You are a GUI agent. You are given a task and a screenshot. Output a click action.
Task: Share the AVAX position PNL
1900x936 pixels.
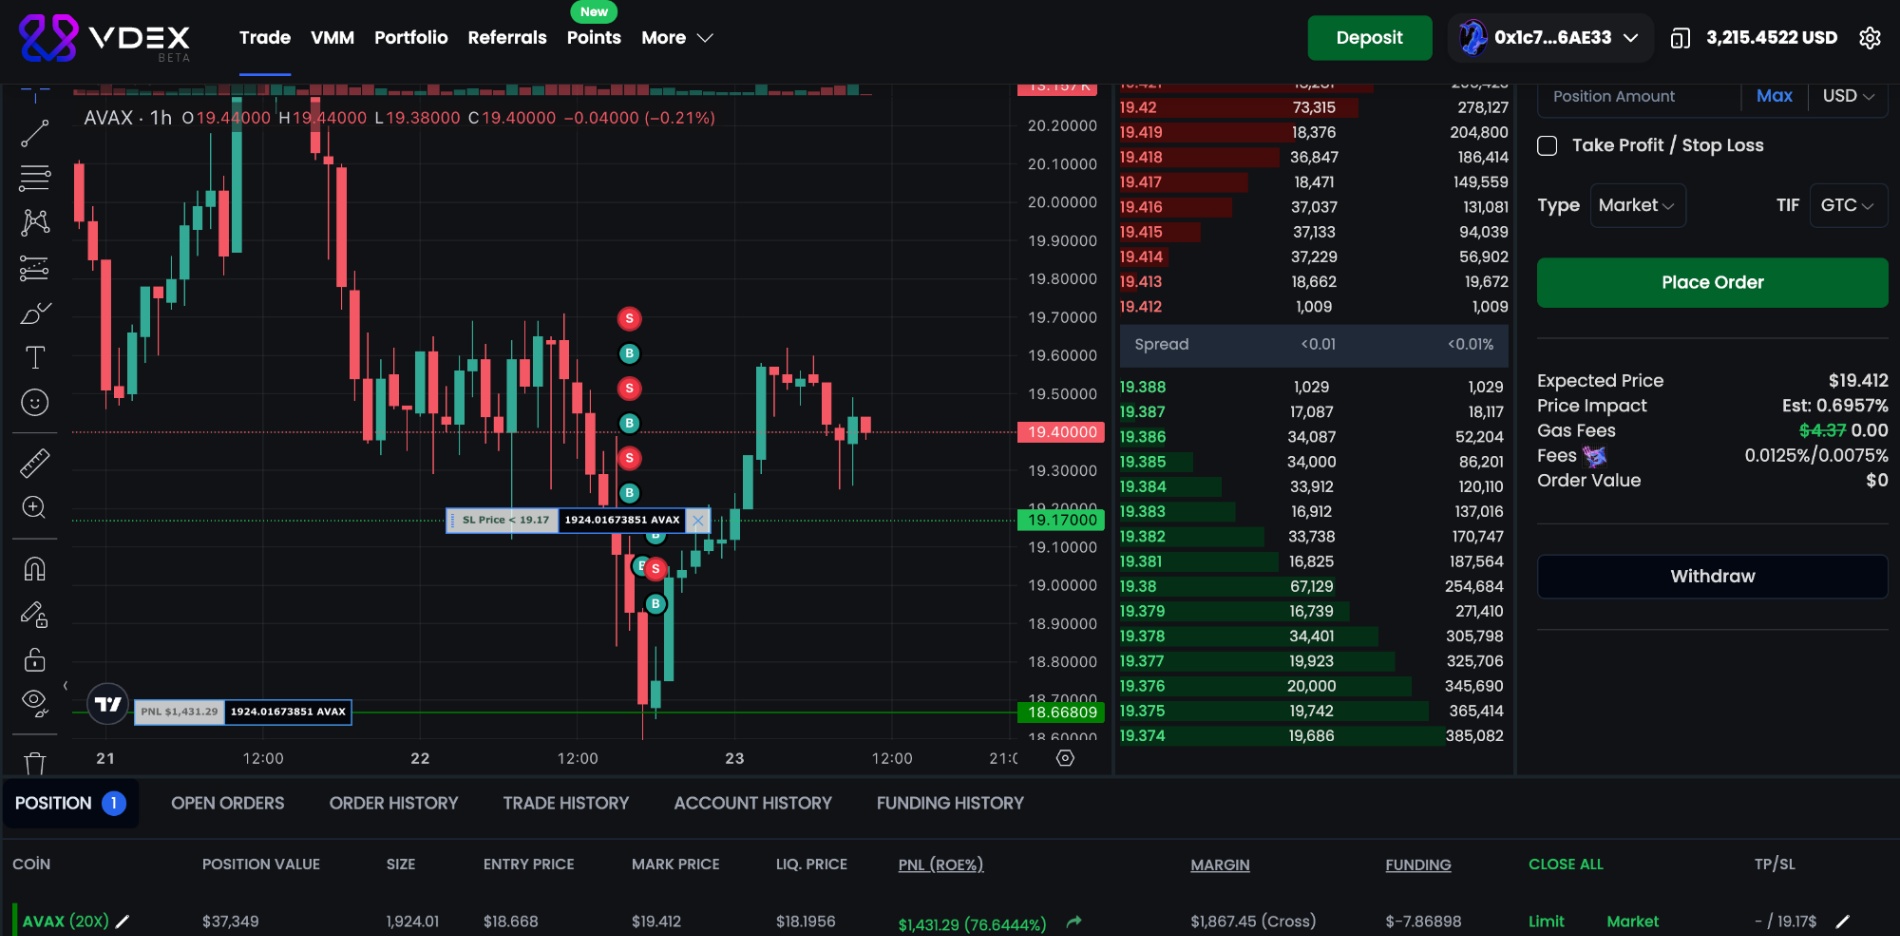tap(1074, 922)
